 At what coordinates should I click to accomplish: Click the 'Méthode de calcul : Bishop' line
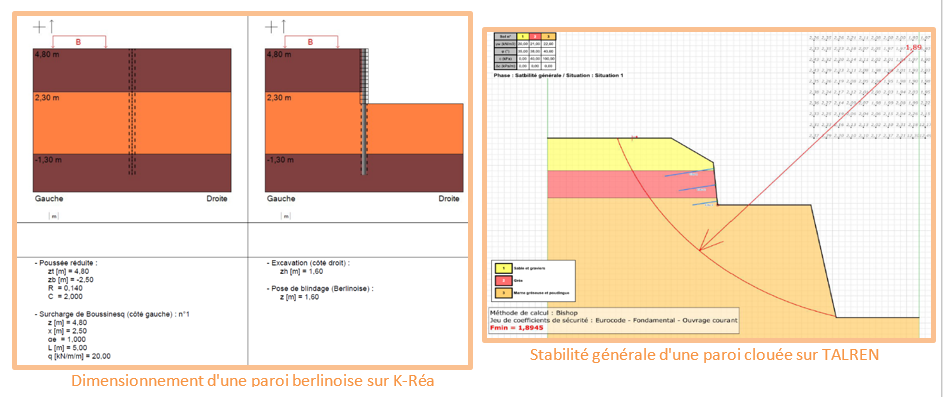[533, 313]
